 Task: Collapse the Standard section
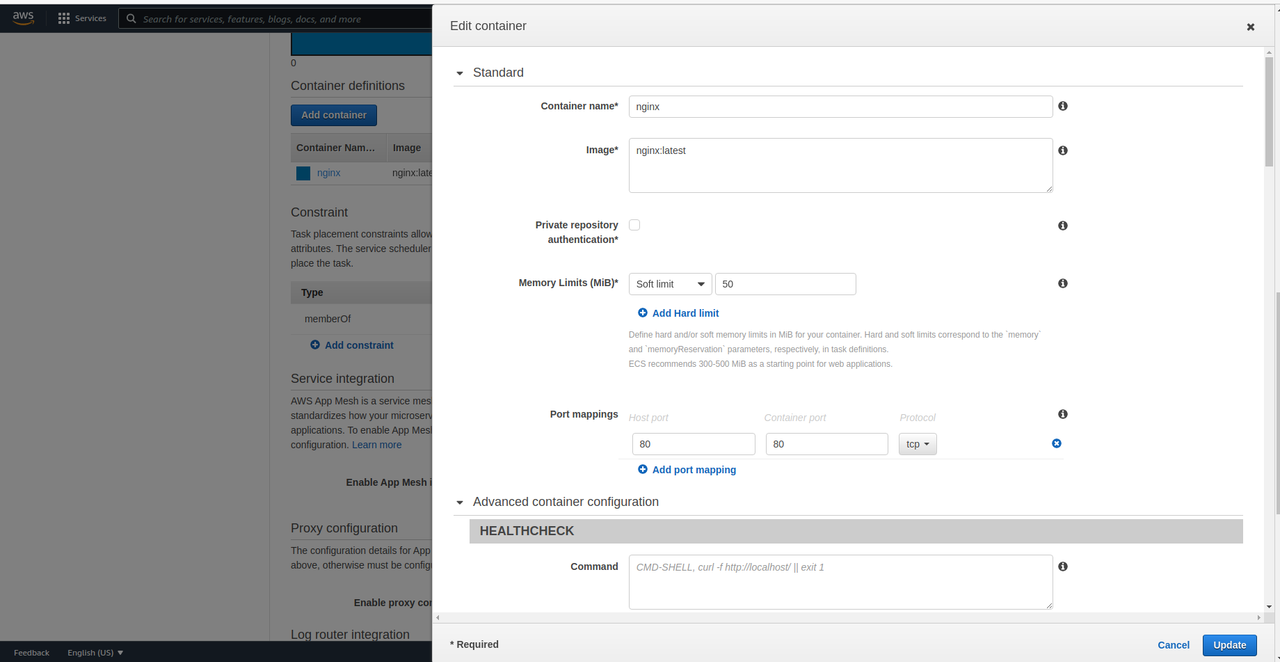[460, 73]
